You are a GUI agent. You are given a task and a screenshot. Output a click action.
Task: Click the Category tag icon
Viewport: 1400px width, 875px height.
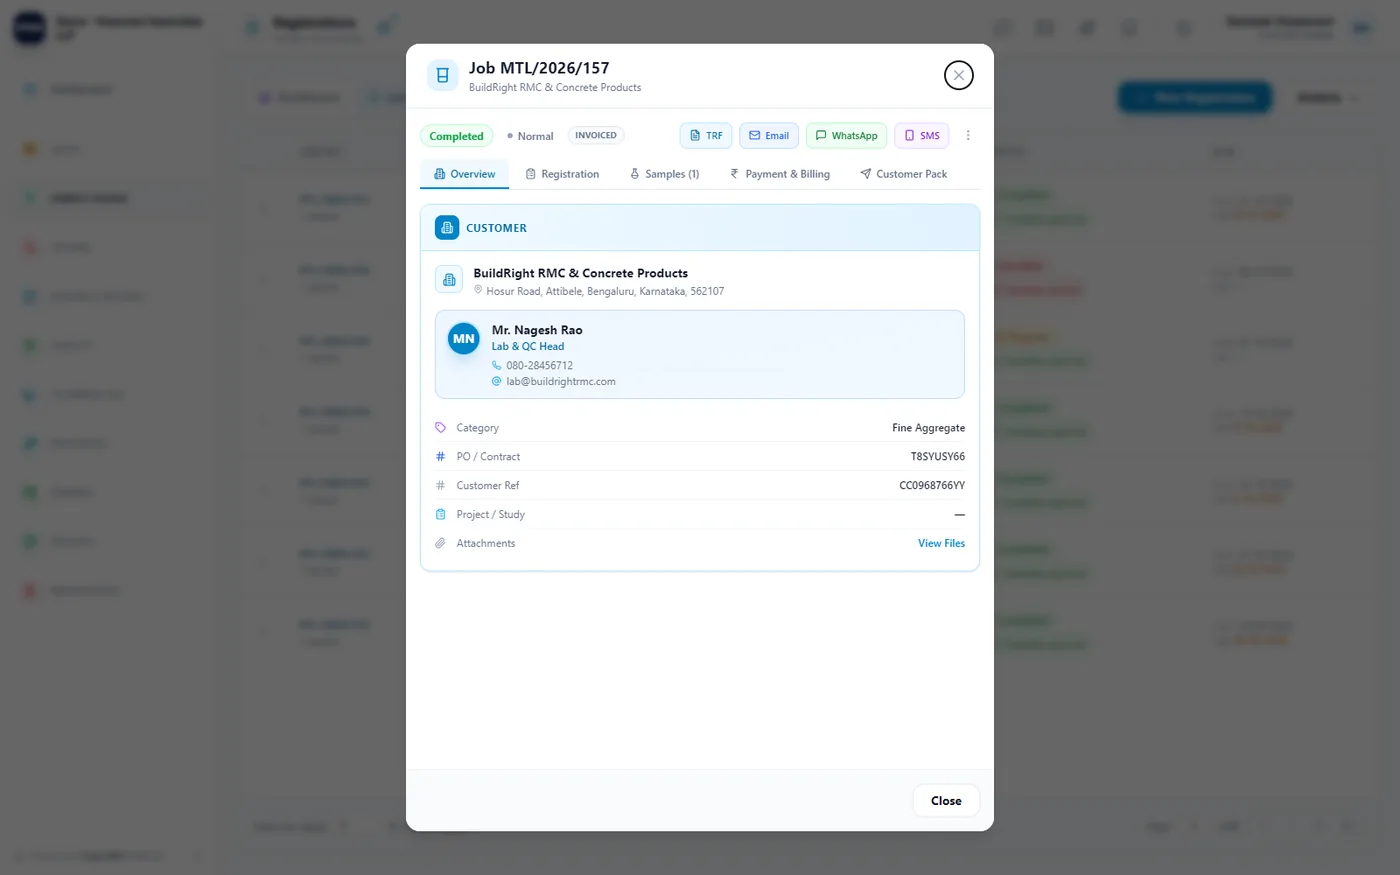(x=440, y=427)
